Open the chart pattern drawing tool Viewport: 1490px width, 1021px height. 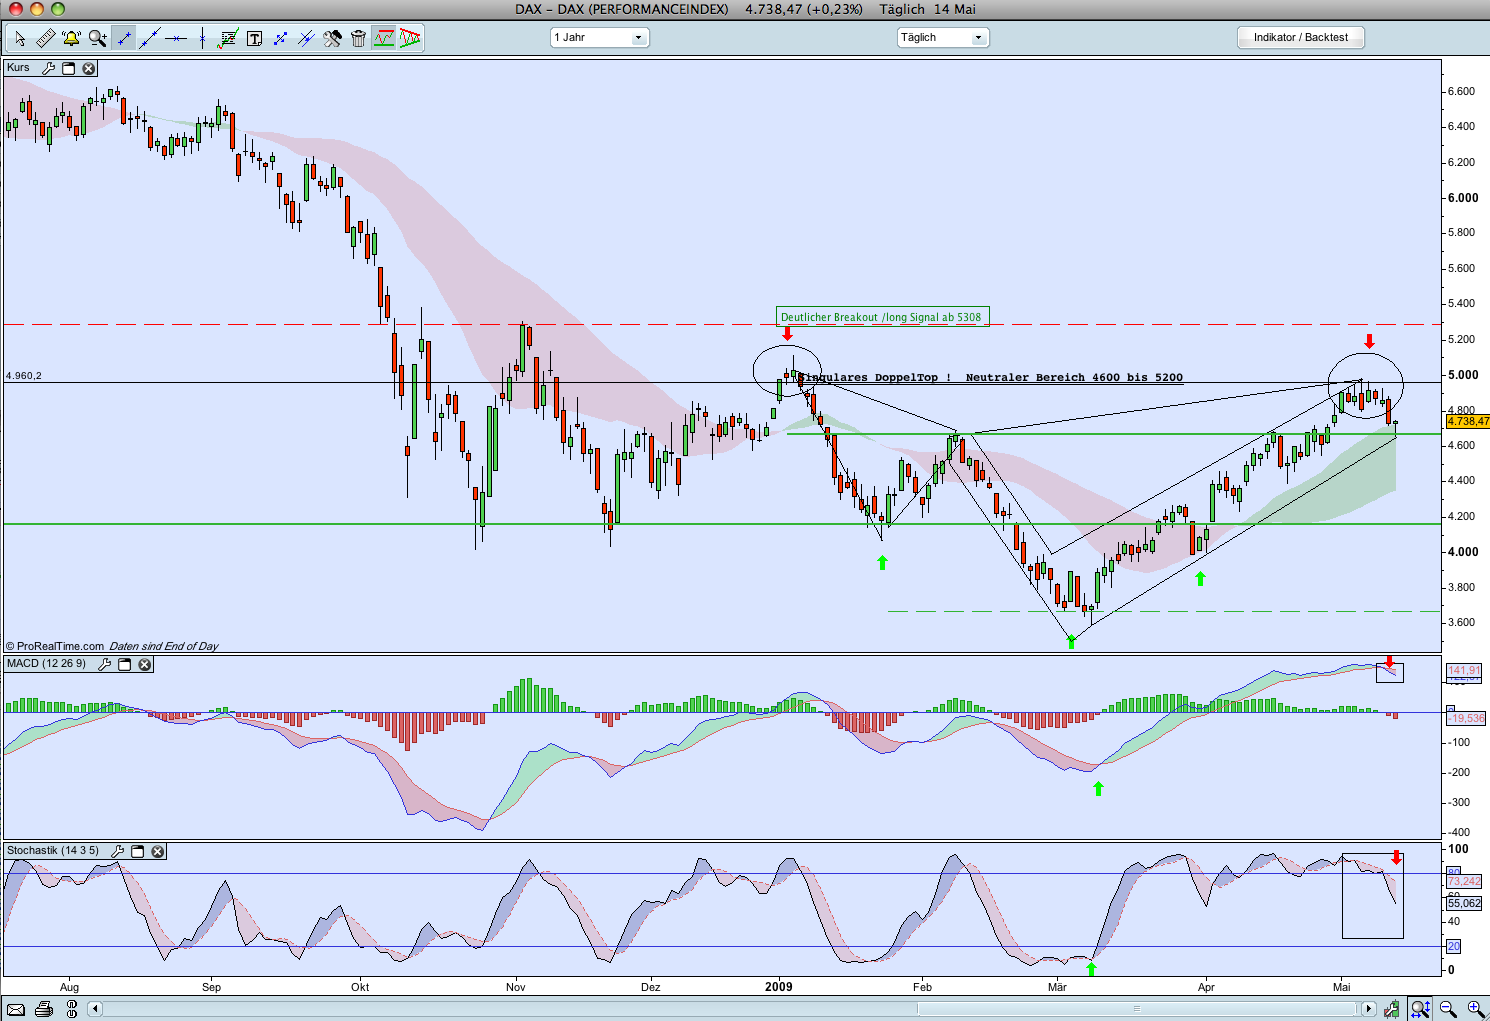click(228, 38)
